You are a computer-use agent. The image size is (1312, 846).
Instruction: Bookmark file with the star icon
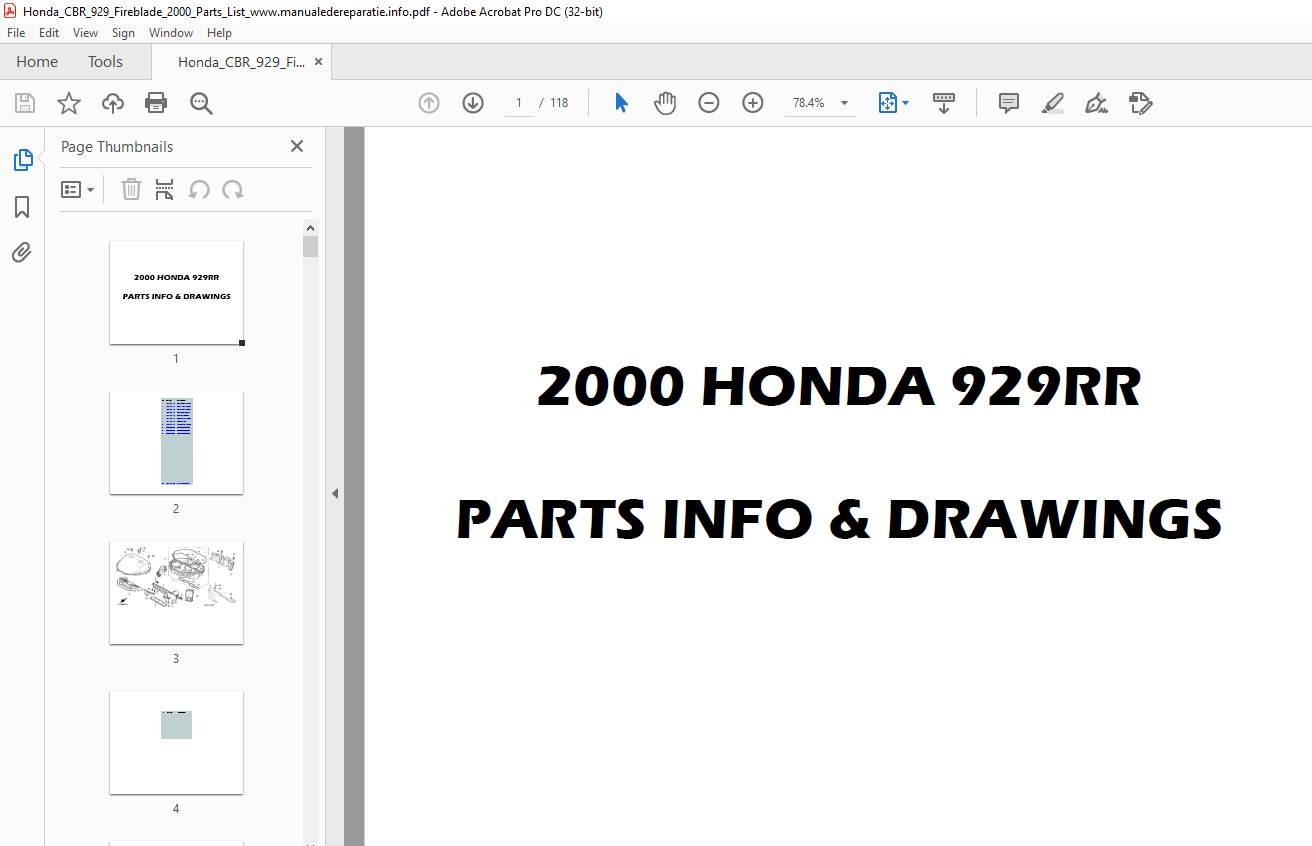tap(69, 103)
